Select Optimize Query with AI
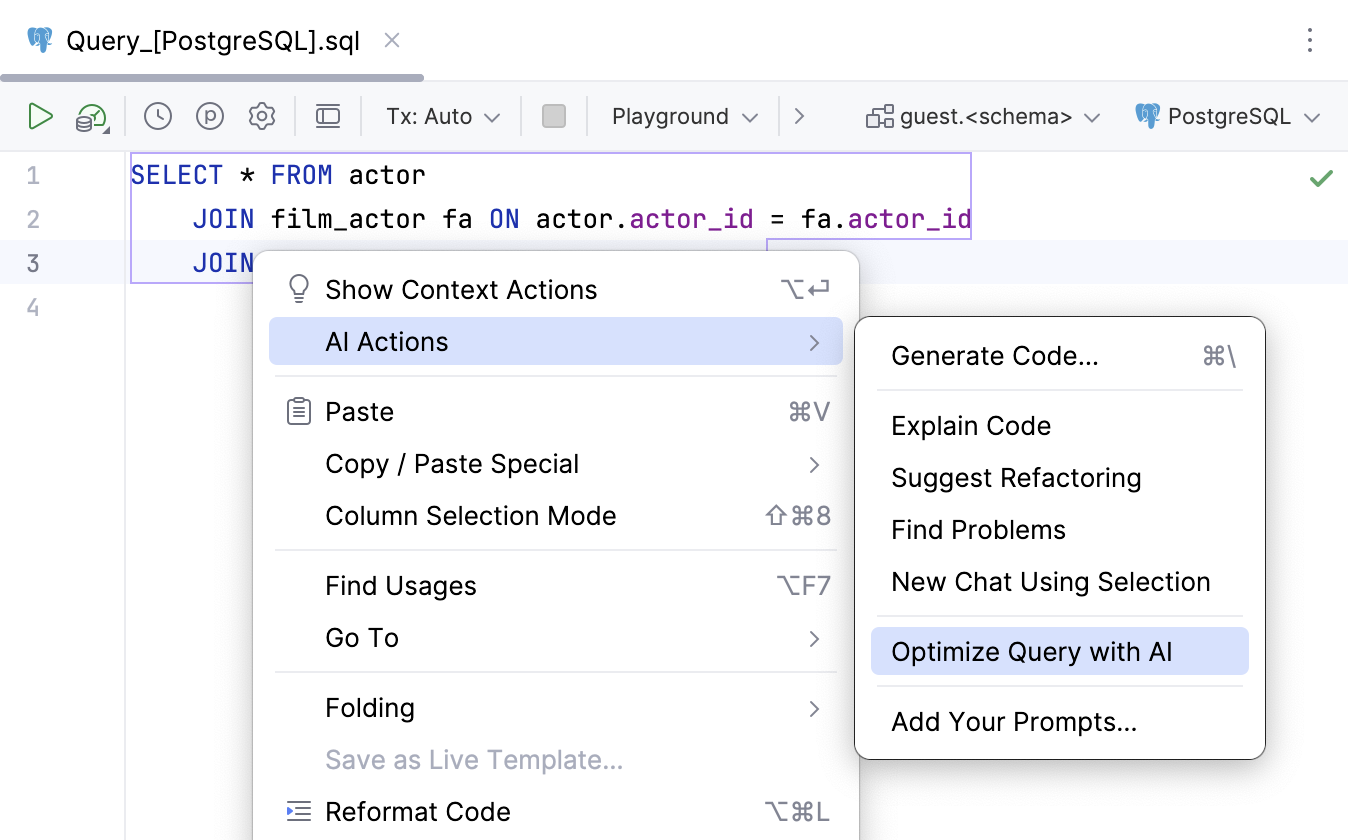The height and width of the screenshot is (840, 1348). click(1032, 651)
